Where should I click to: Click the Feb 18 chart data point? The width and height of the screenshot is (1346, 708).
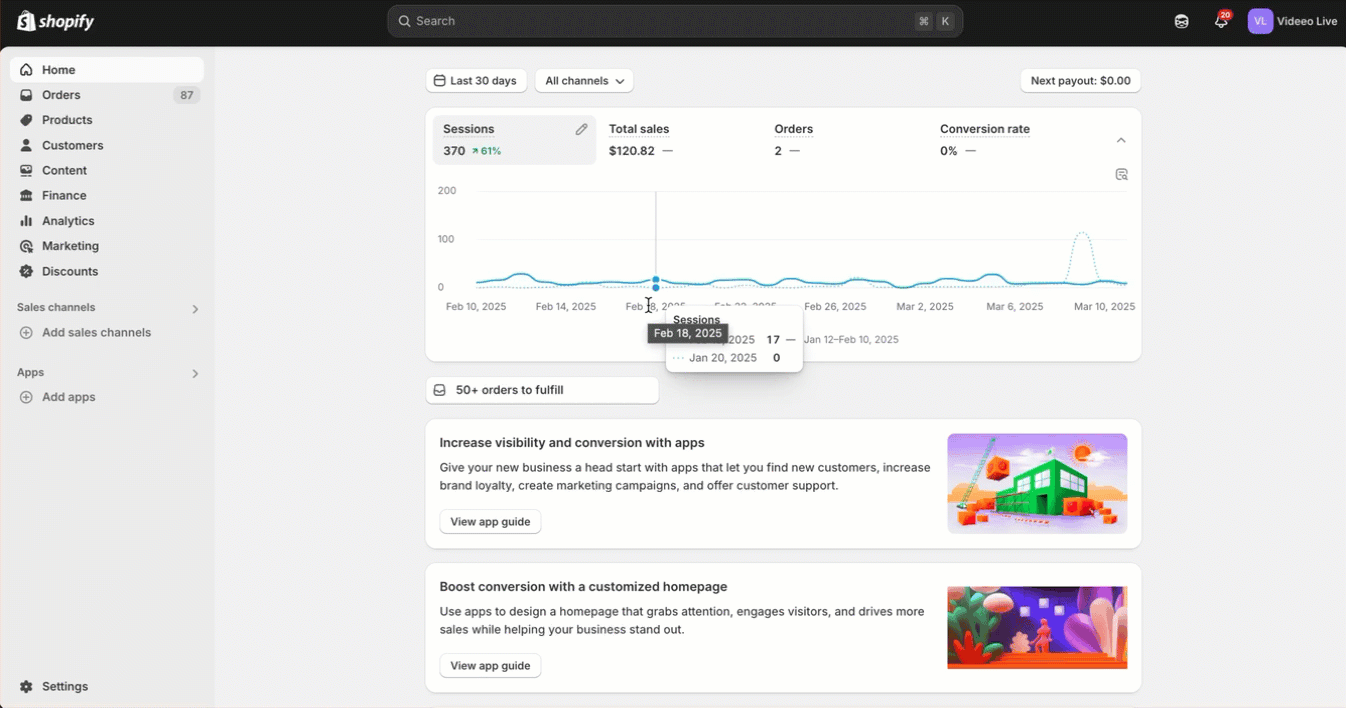pos(656,280)
